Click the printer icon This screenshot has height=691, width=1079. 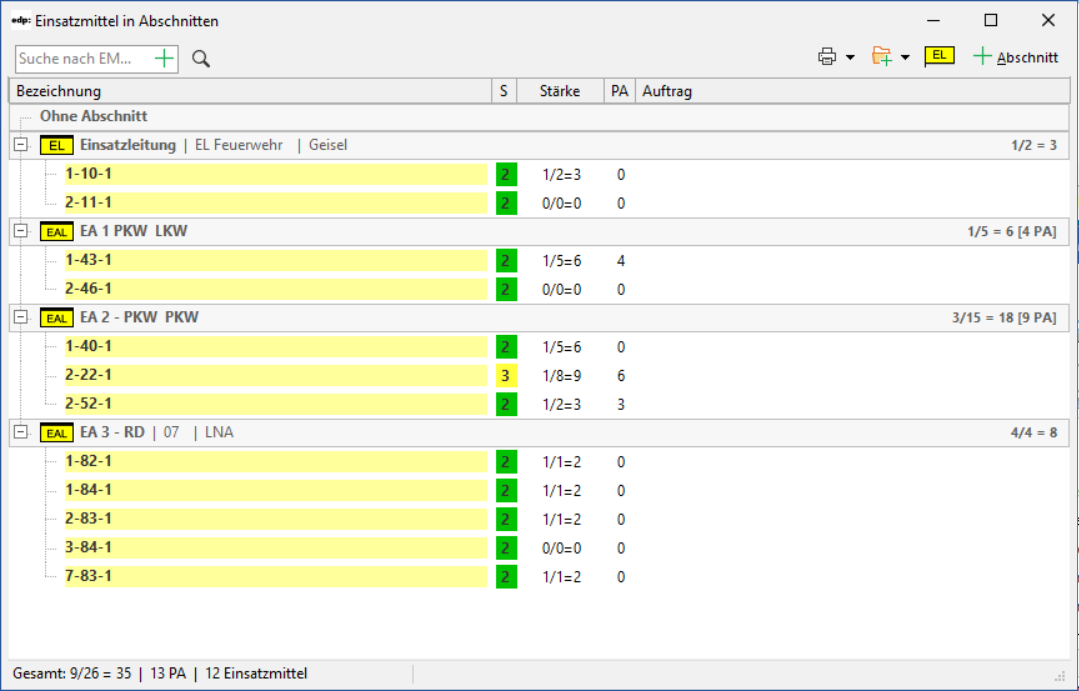coord(827,57)
